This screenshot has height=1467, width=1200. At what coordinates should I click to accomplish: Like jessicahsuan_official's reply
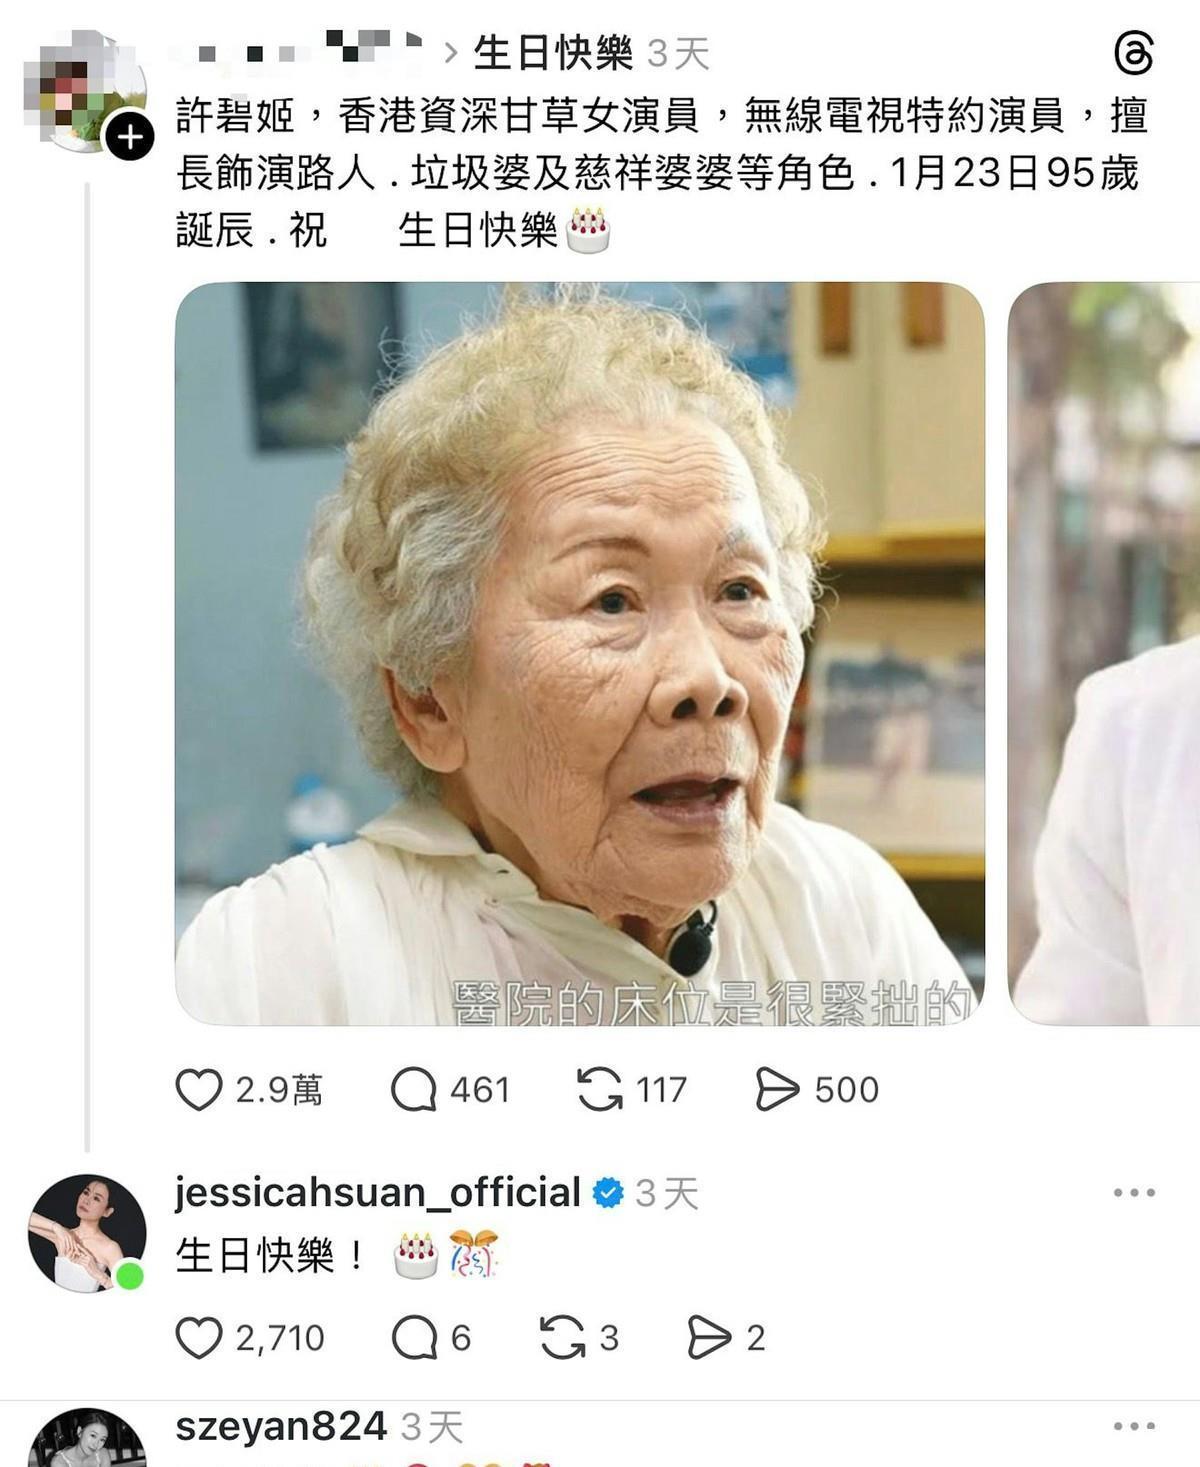(199, 1338)
